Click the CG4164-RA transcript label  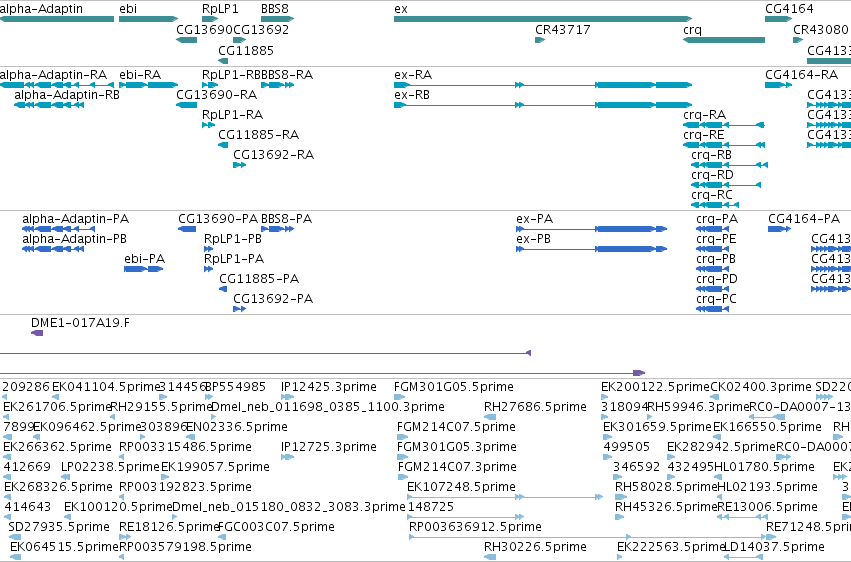point(802,75)
